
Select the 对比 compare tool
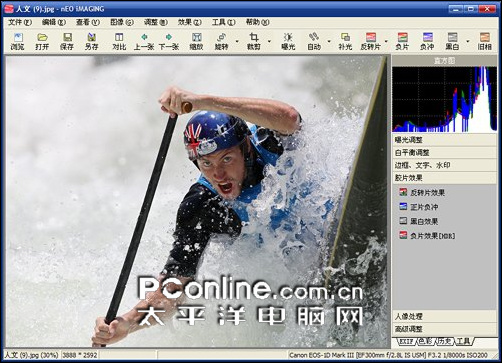coord(119,41)
